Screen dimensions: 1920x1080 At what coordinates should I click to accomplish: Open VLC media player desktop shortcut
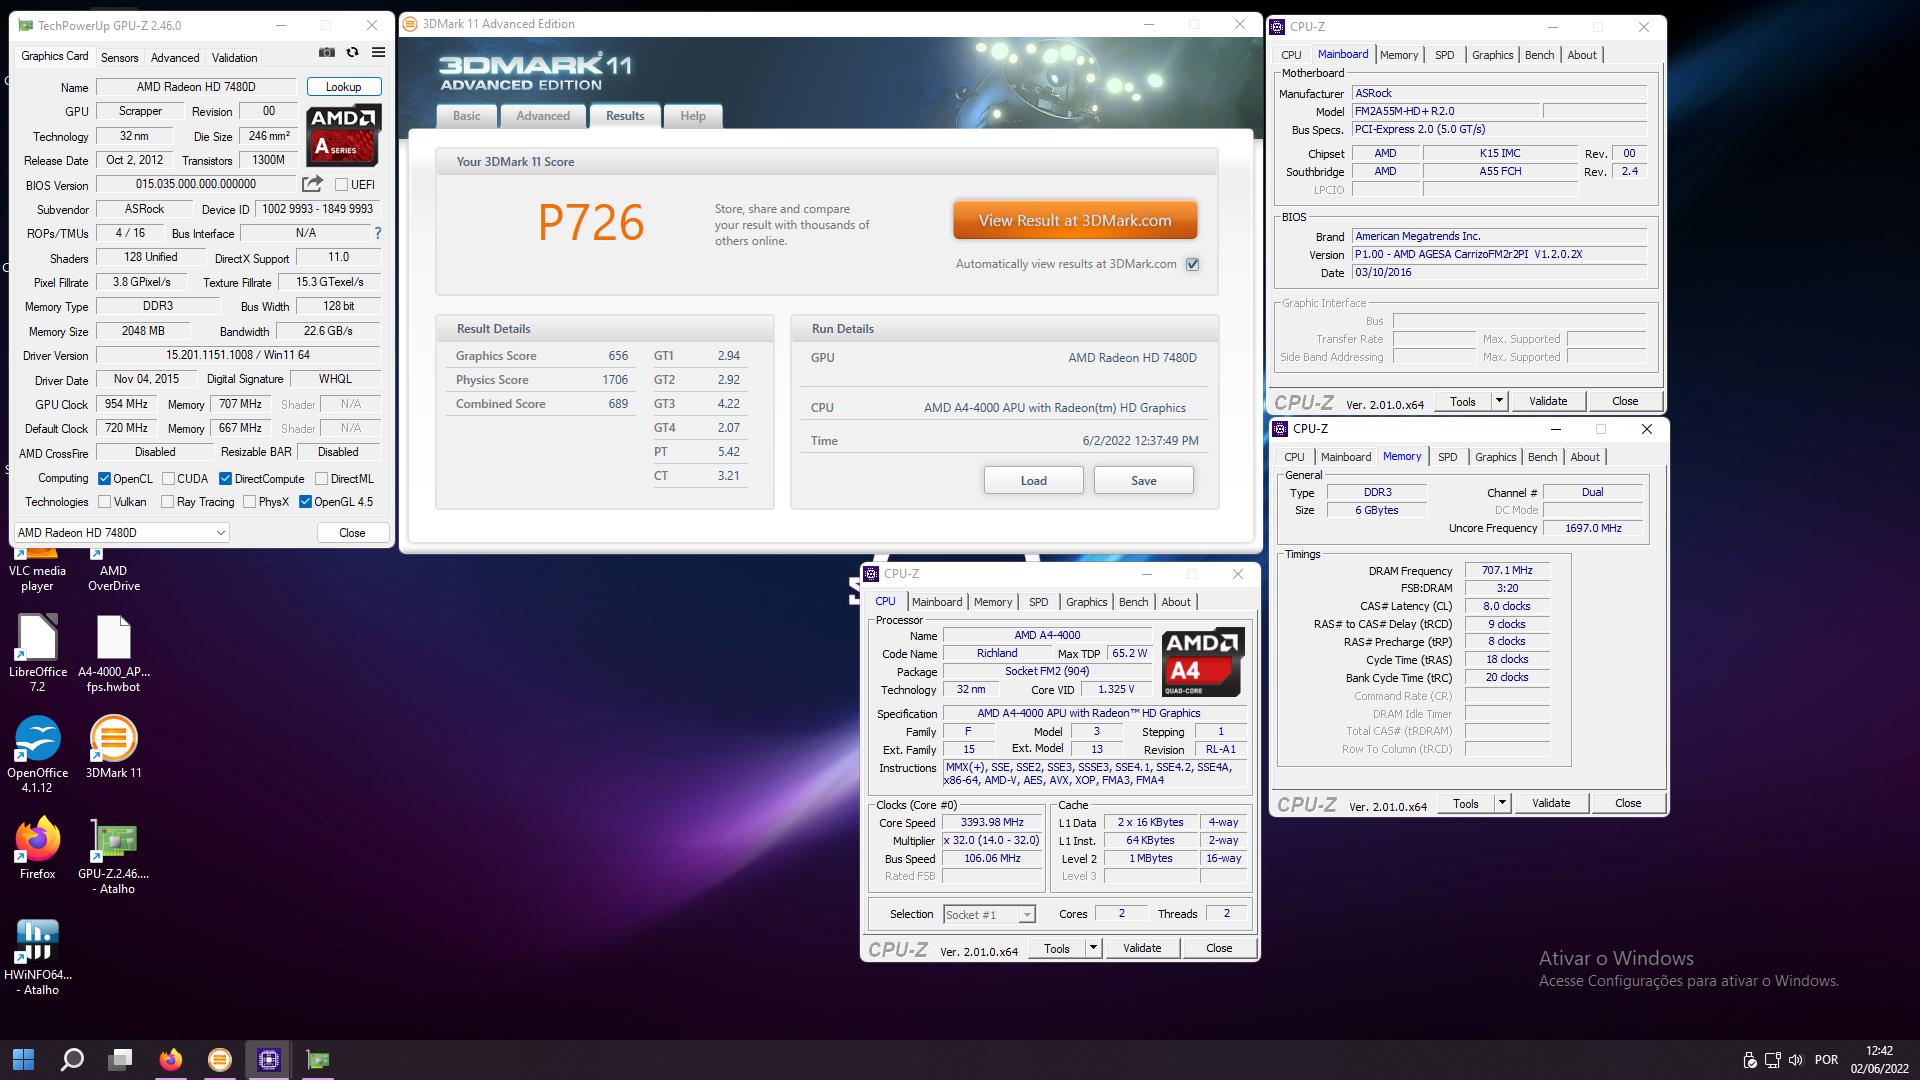37,570
